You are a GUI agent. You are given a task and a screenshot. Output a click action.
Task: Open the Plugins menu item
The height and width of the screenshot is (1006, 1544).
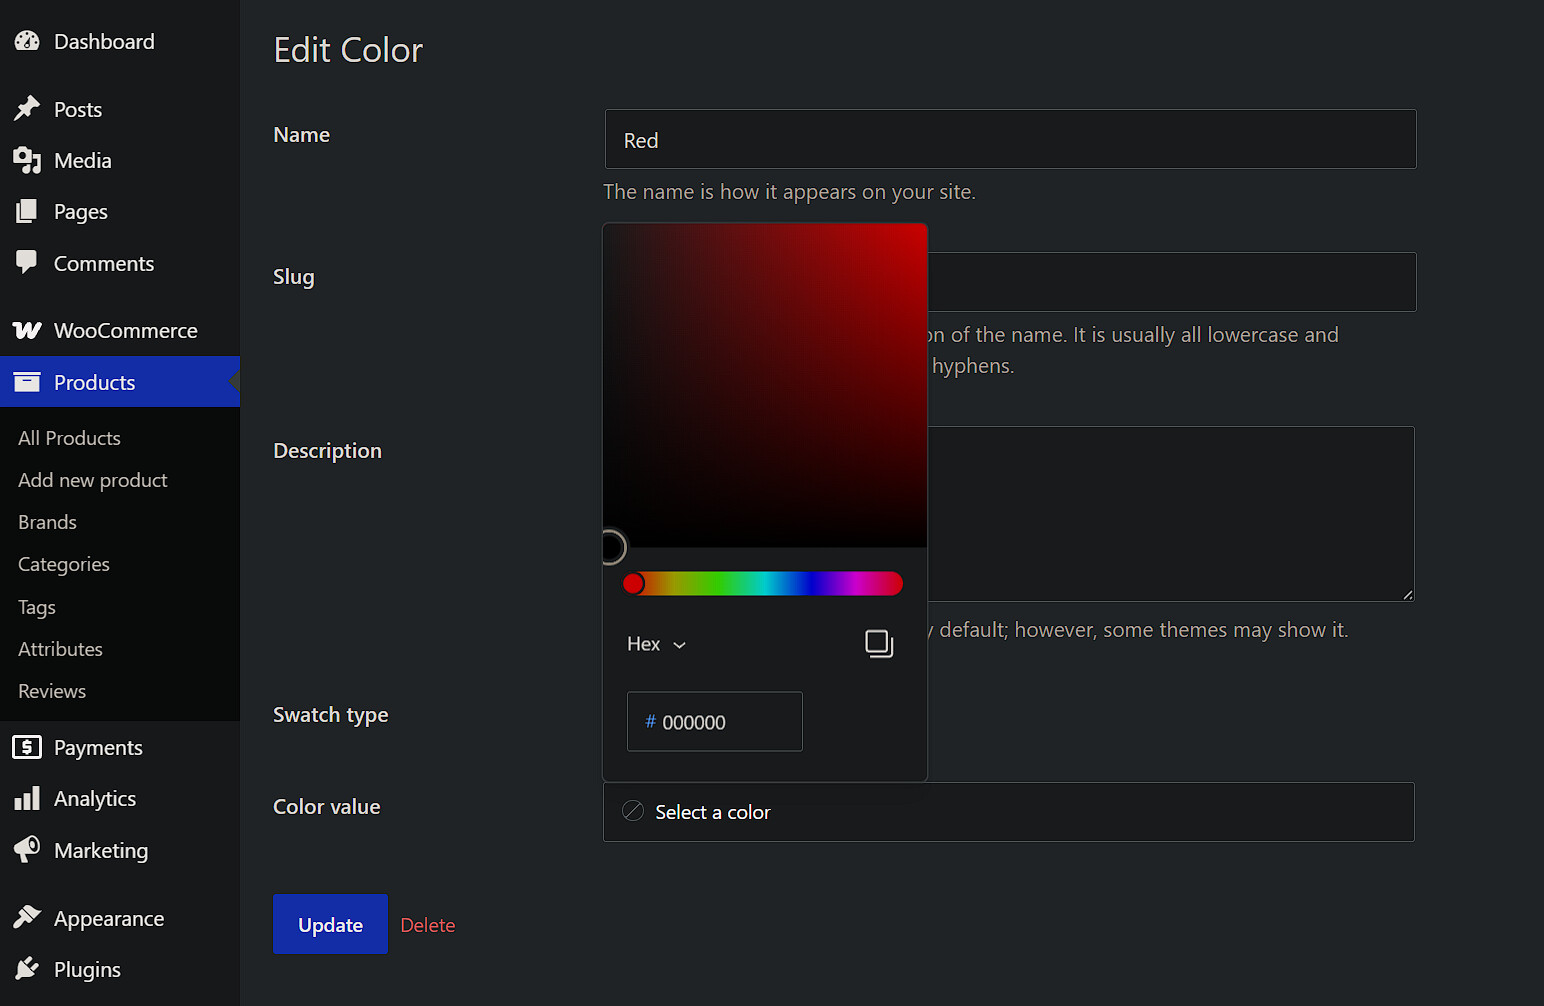coord(120,969)
